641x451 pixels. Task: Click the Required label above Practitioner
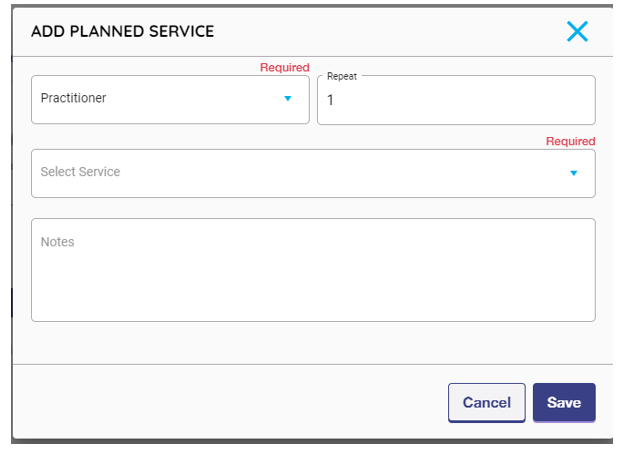[284, 68]
